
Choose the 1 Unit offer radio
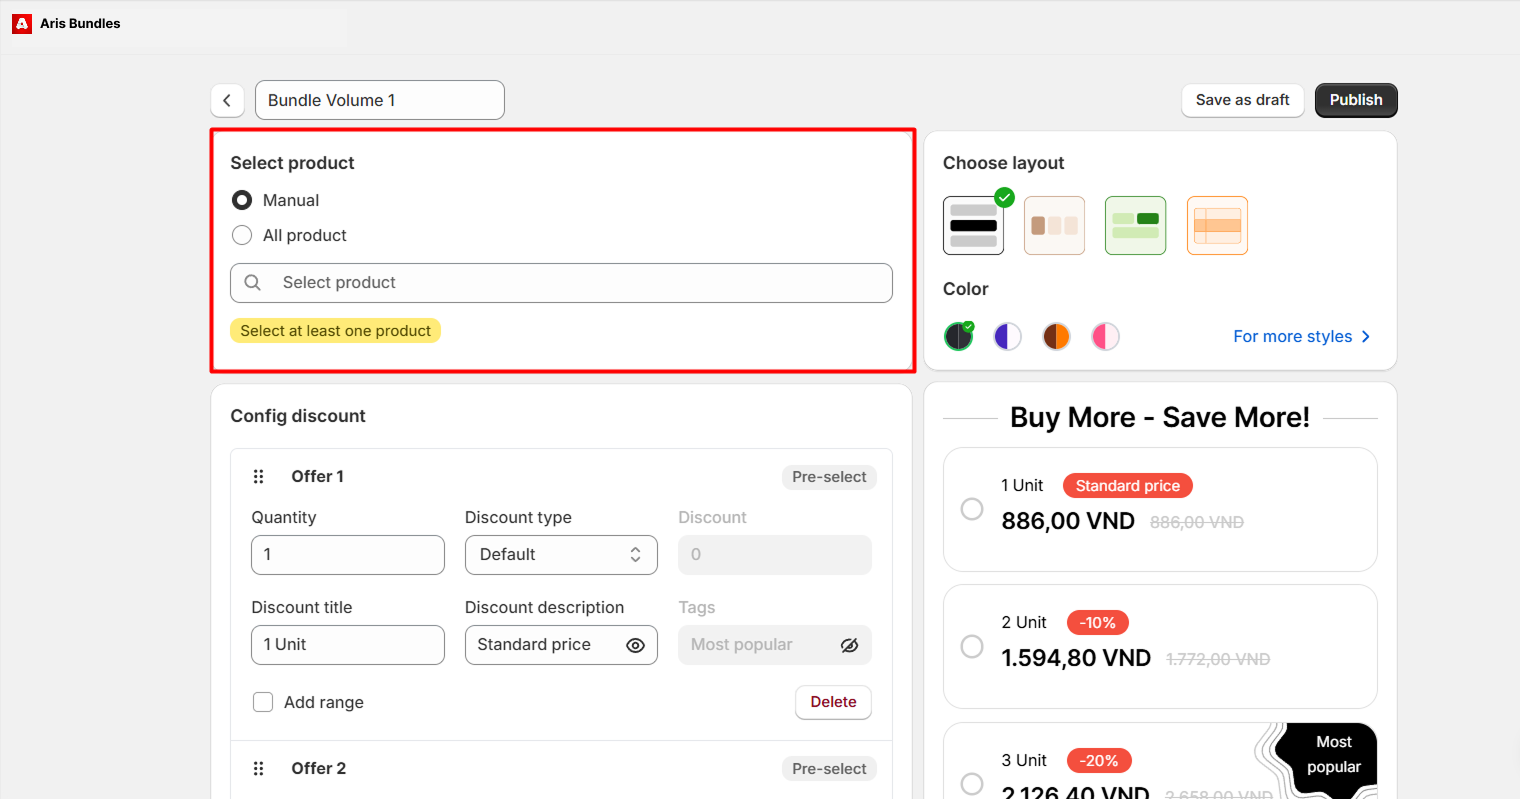(972, 509)
